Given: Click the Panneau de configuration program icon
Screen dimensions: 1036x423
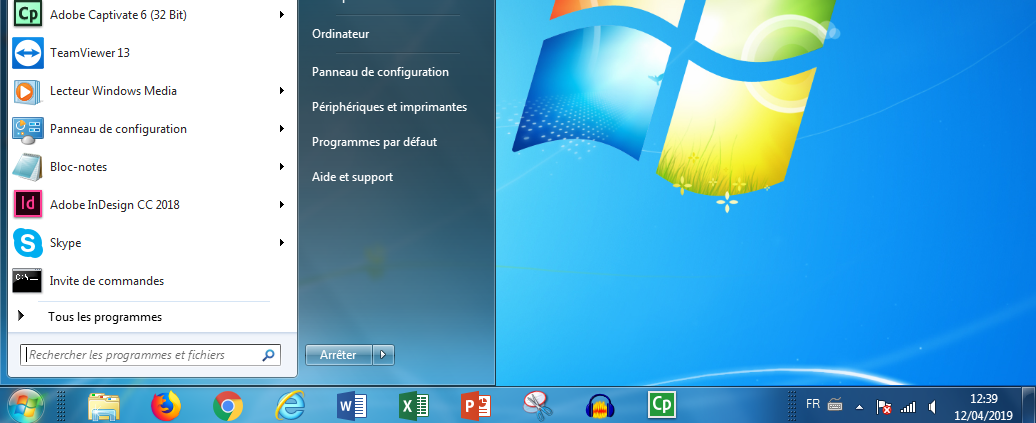Looking at the screenshot, I should [x=28, y=129].
